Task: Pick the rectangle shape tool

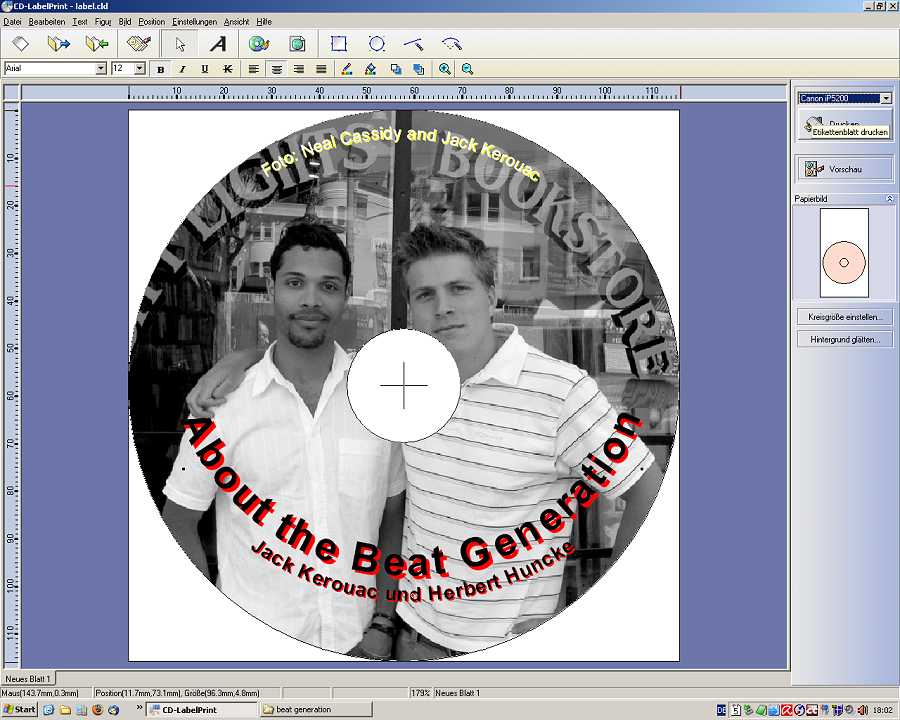Action: [339, 44]
